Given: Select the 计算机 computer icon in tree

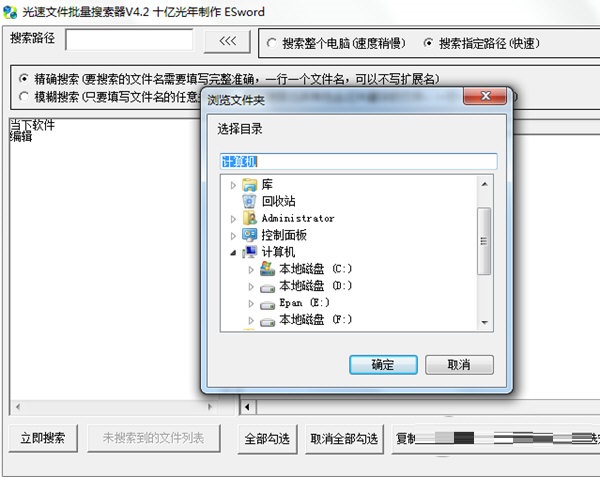Looking at the screenshot, I should coord(250,252).
